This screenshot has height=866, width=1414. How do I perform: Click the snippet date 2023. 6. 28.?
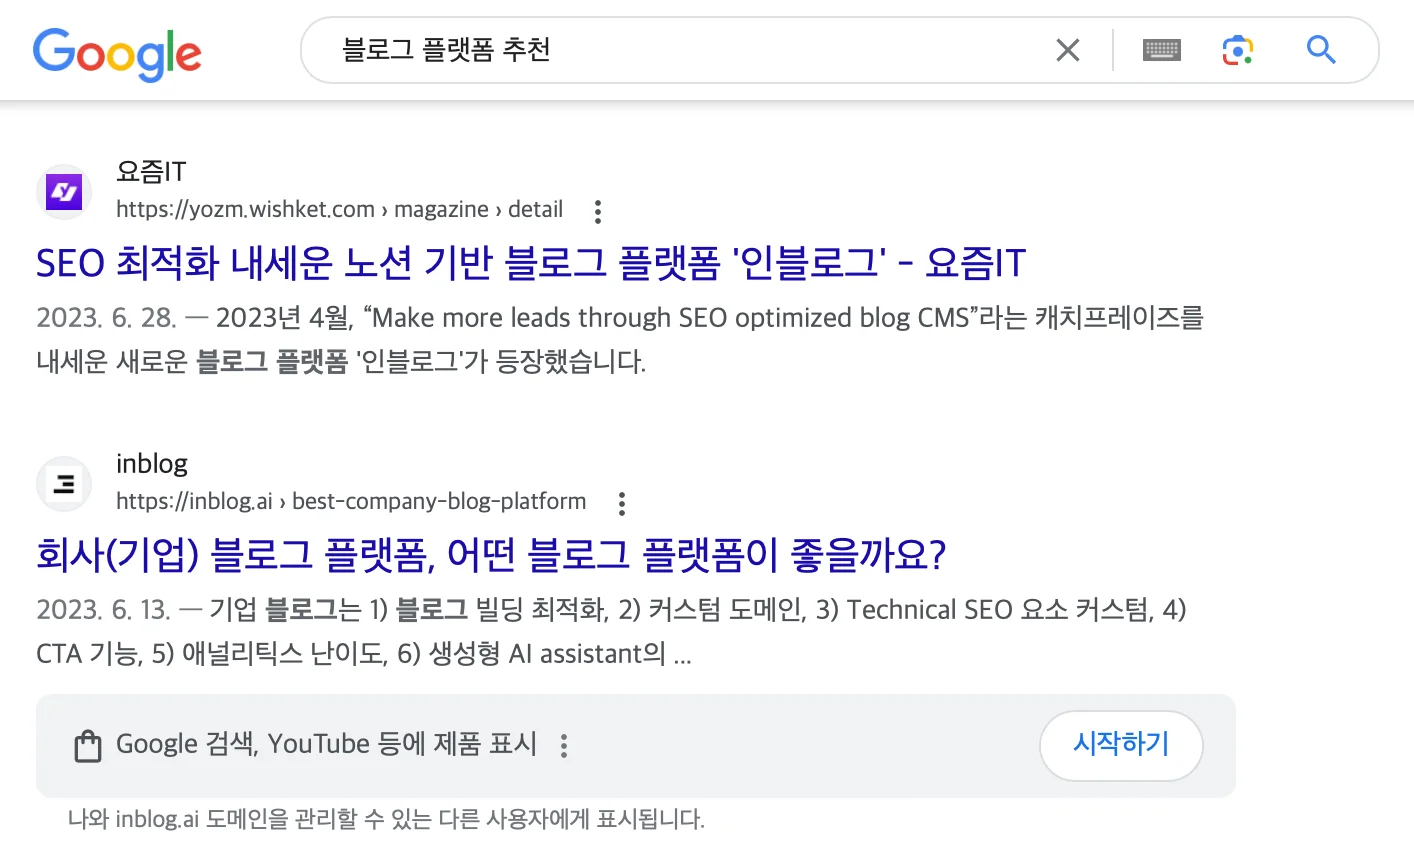click(x=109, y=317)
